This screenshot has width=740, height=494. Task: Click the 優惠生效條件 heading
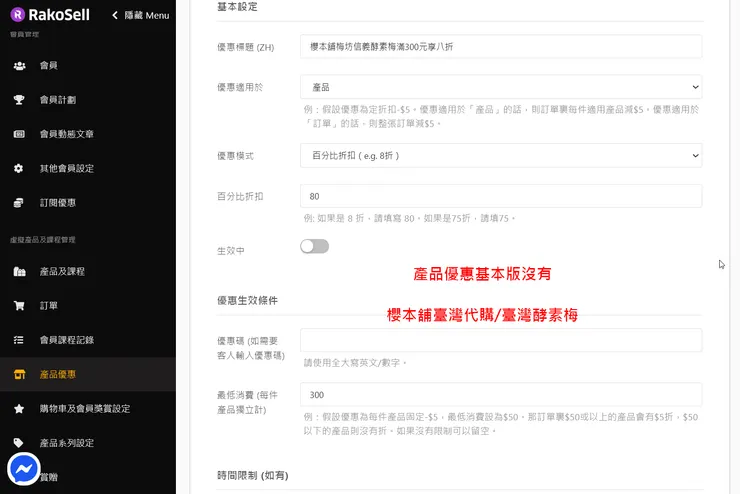point(247,301)
